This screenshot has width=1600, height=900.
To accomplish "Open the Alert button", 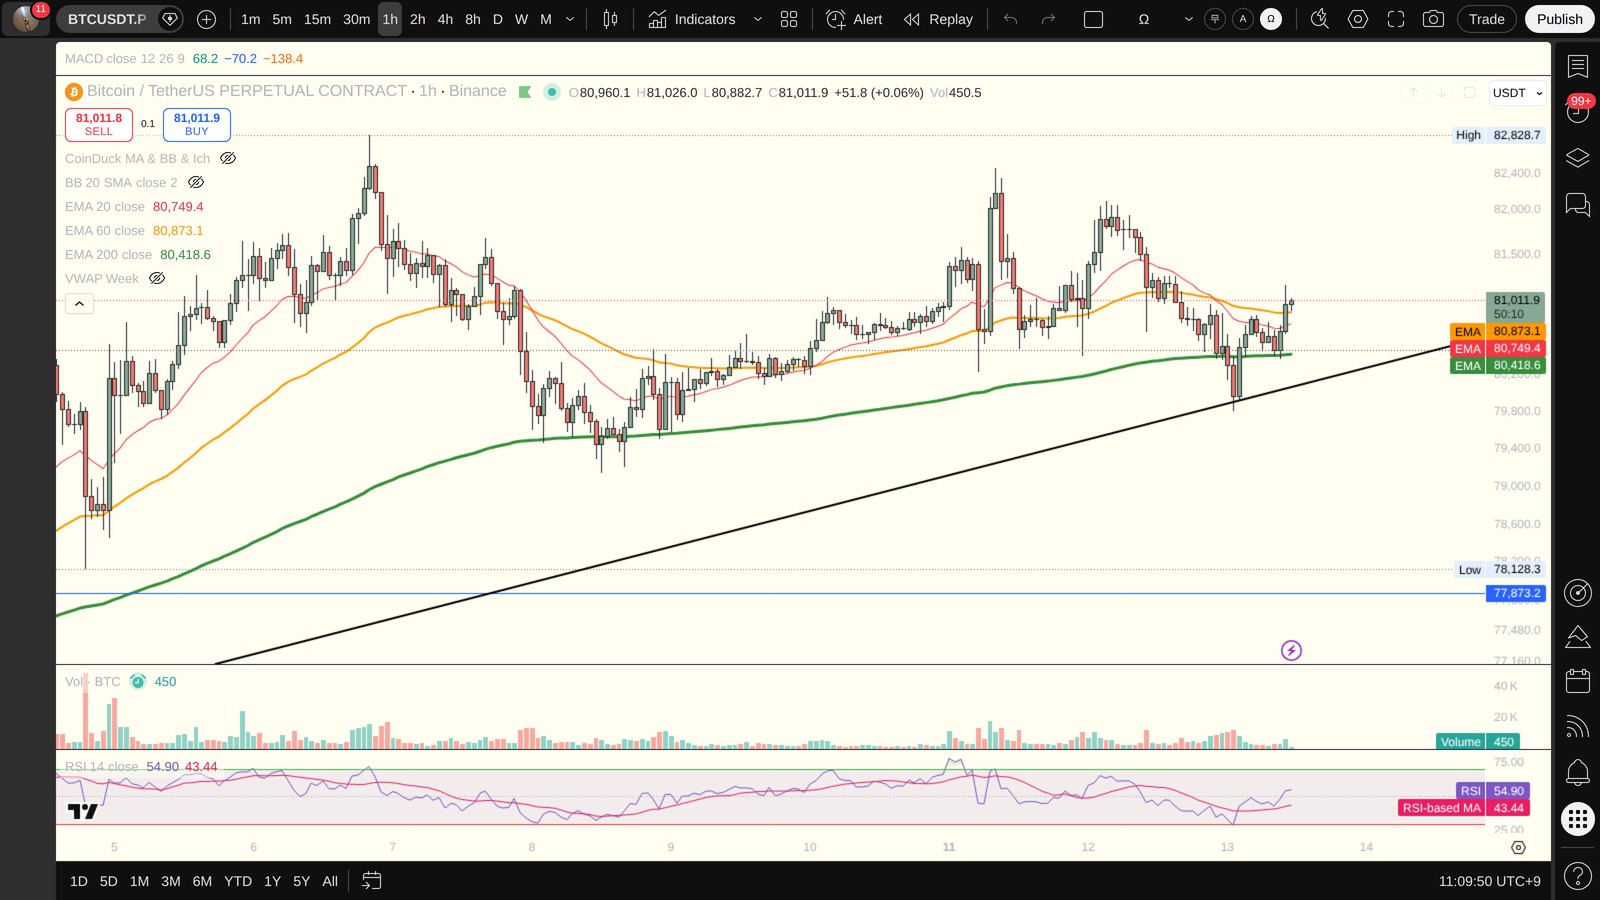I will click(x=854, y=19).
